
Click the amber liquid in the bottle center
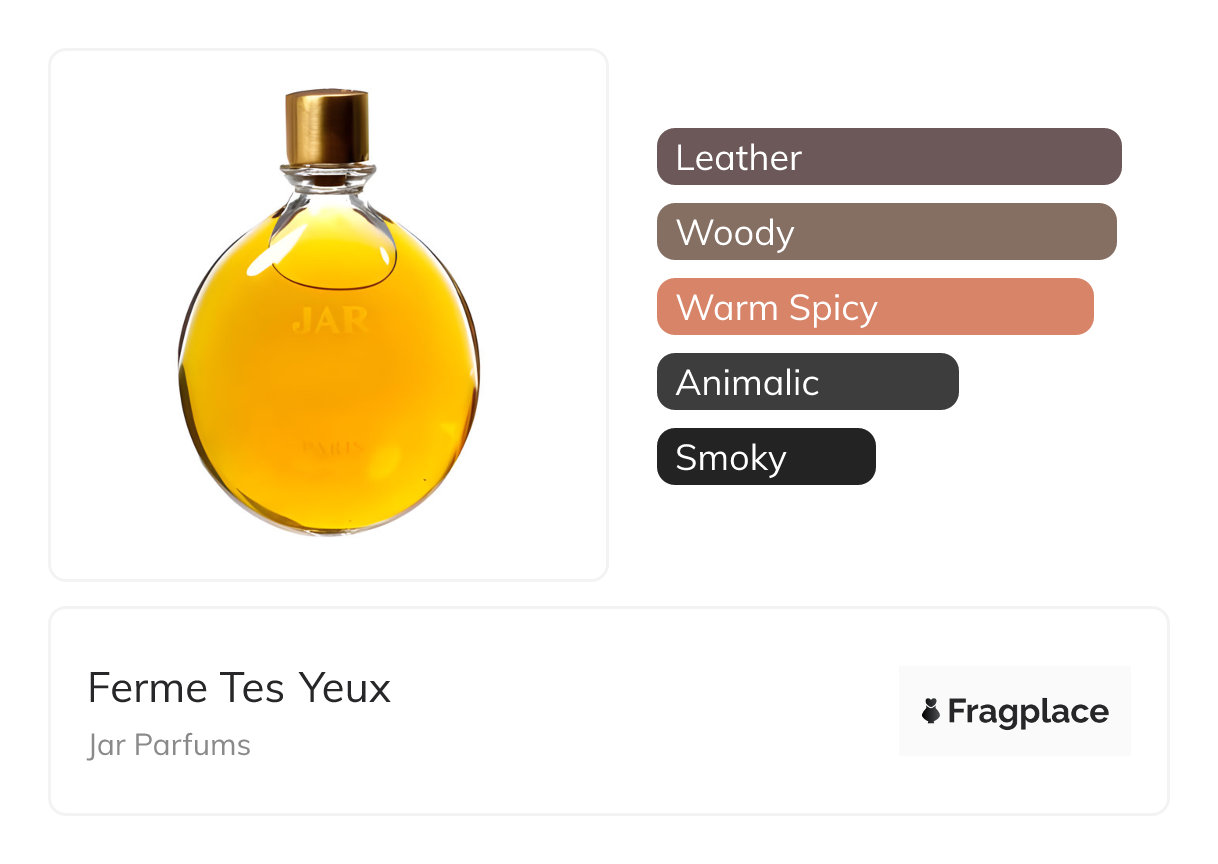point(330,390)
